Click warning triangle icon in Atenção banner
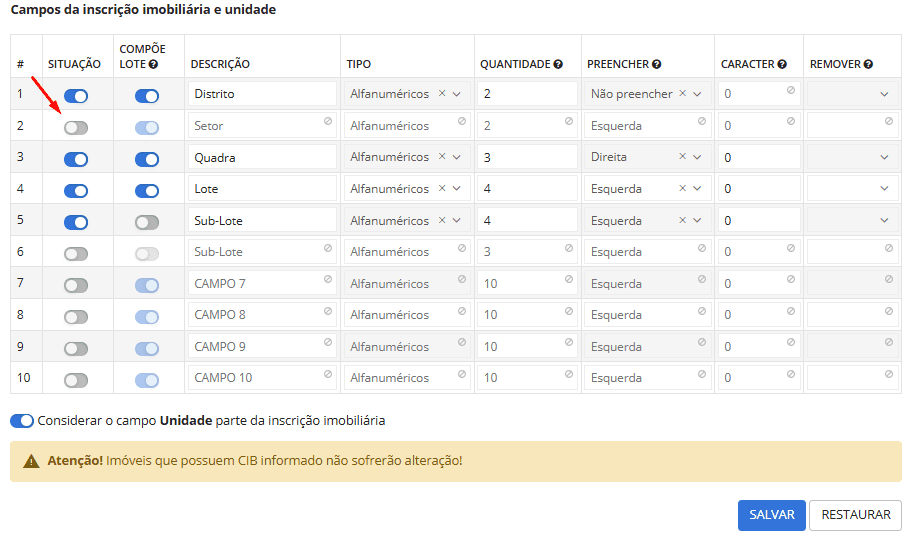 point(31,461)
